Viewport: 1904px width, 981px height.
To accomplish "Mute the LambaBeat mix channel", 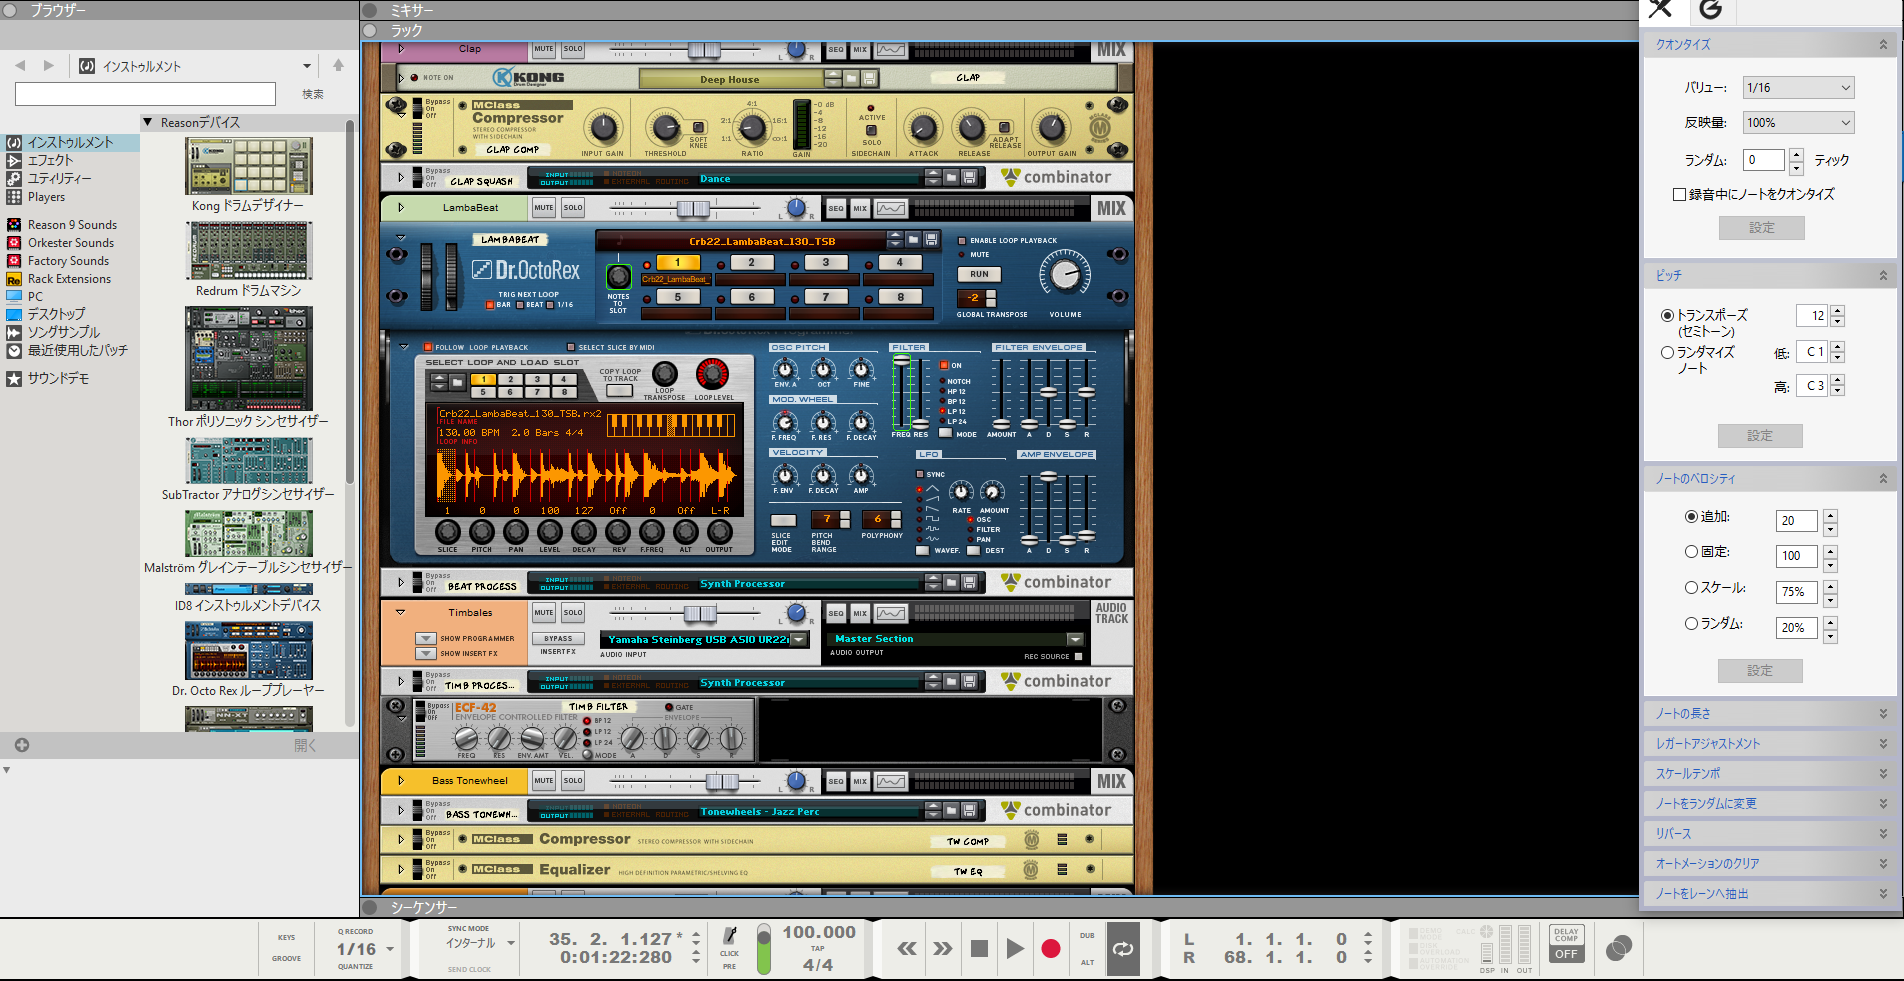I will 543,208.
